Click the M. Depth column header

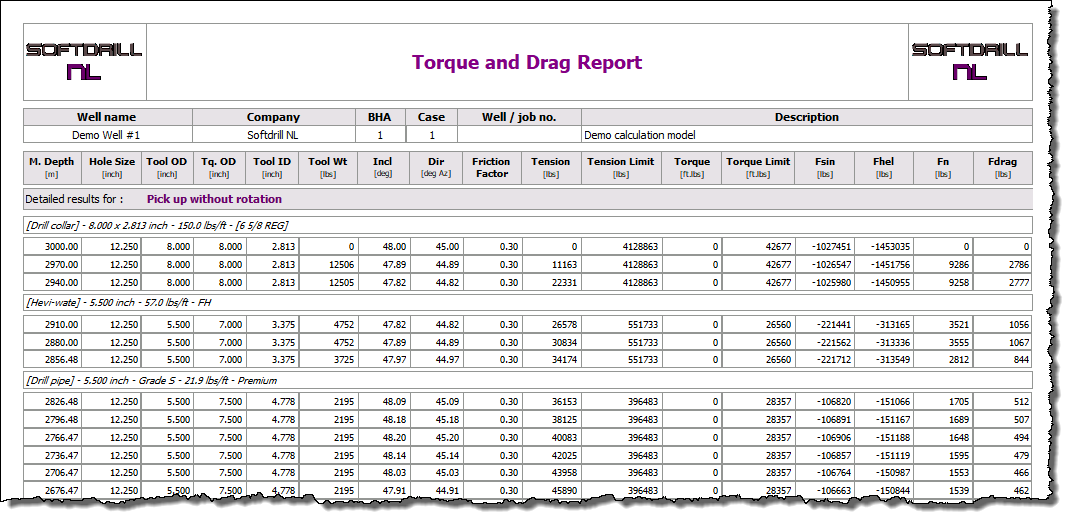click(51, 167)
